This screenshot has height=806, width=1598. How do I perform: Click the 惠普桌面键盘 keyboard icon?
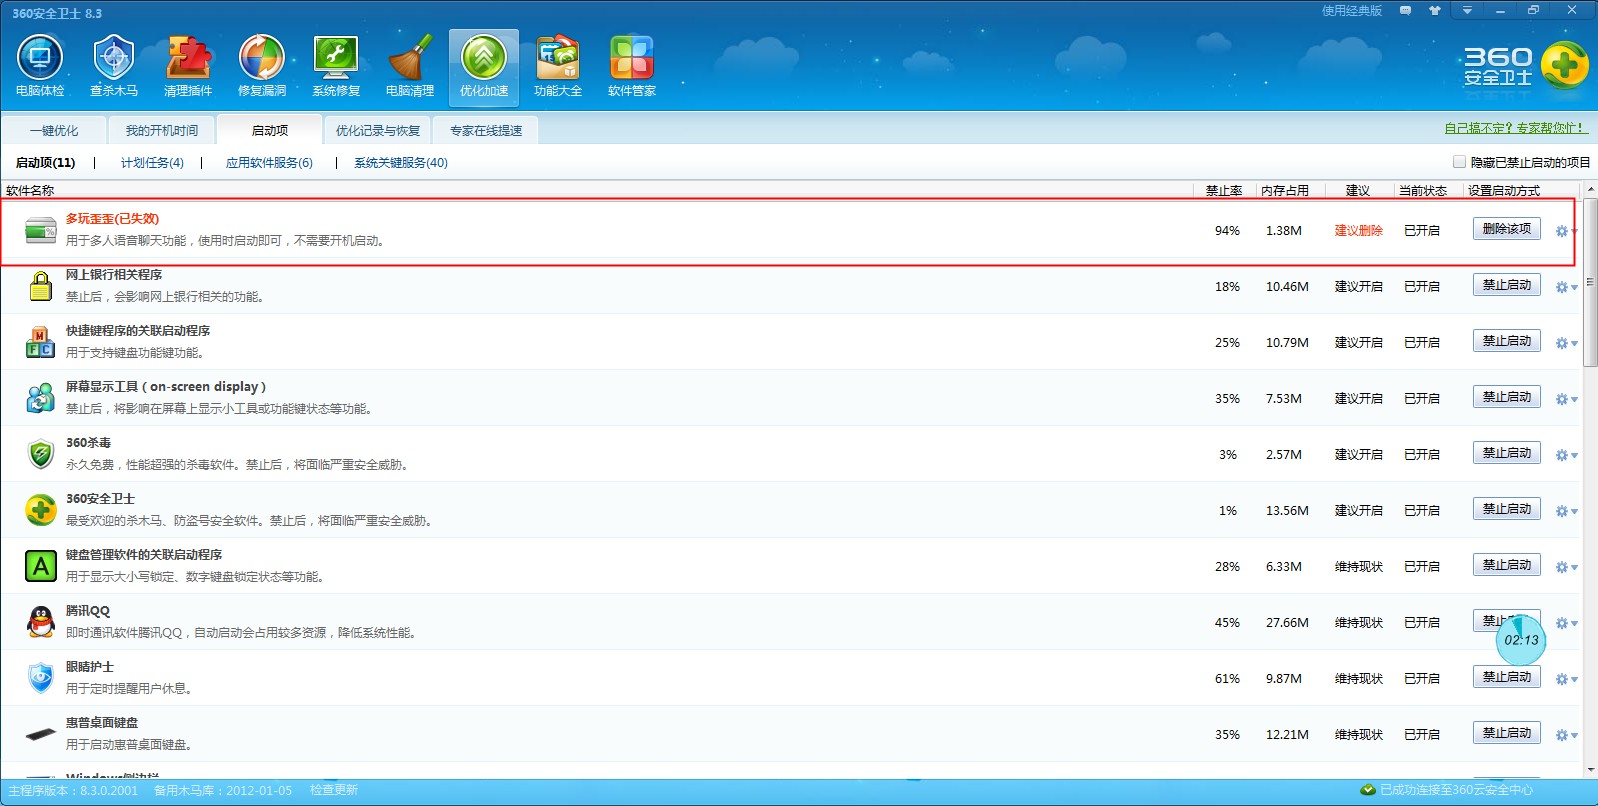pyautogui.click(x=41, y=734)
